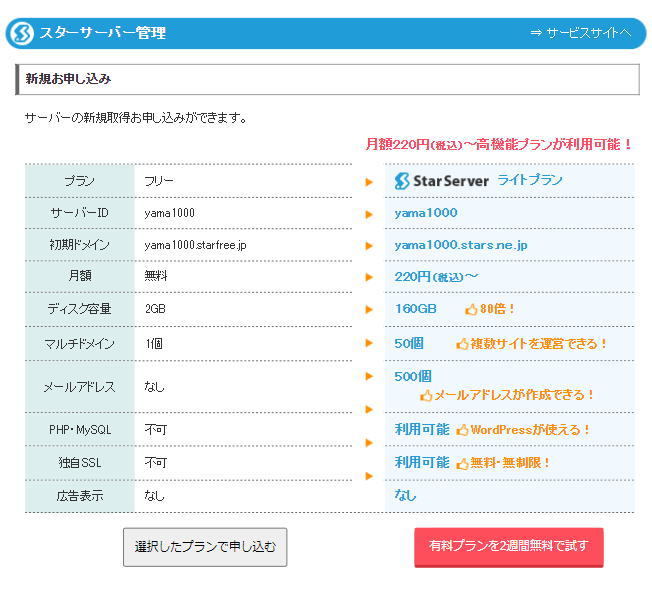Click the yama1000.starfree.jp initial domain value
Image resolution: width=652 pixels, height=602 pixels.
[x=195, y=245]
